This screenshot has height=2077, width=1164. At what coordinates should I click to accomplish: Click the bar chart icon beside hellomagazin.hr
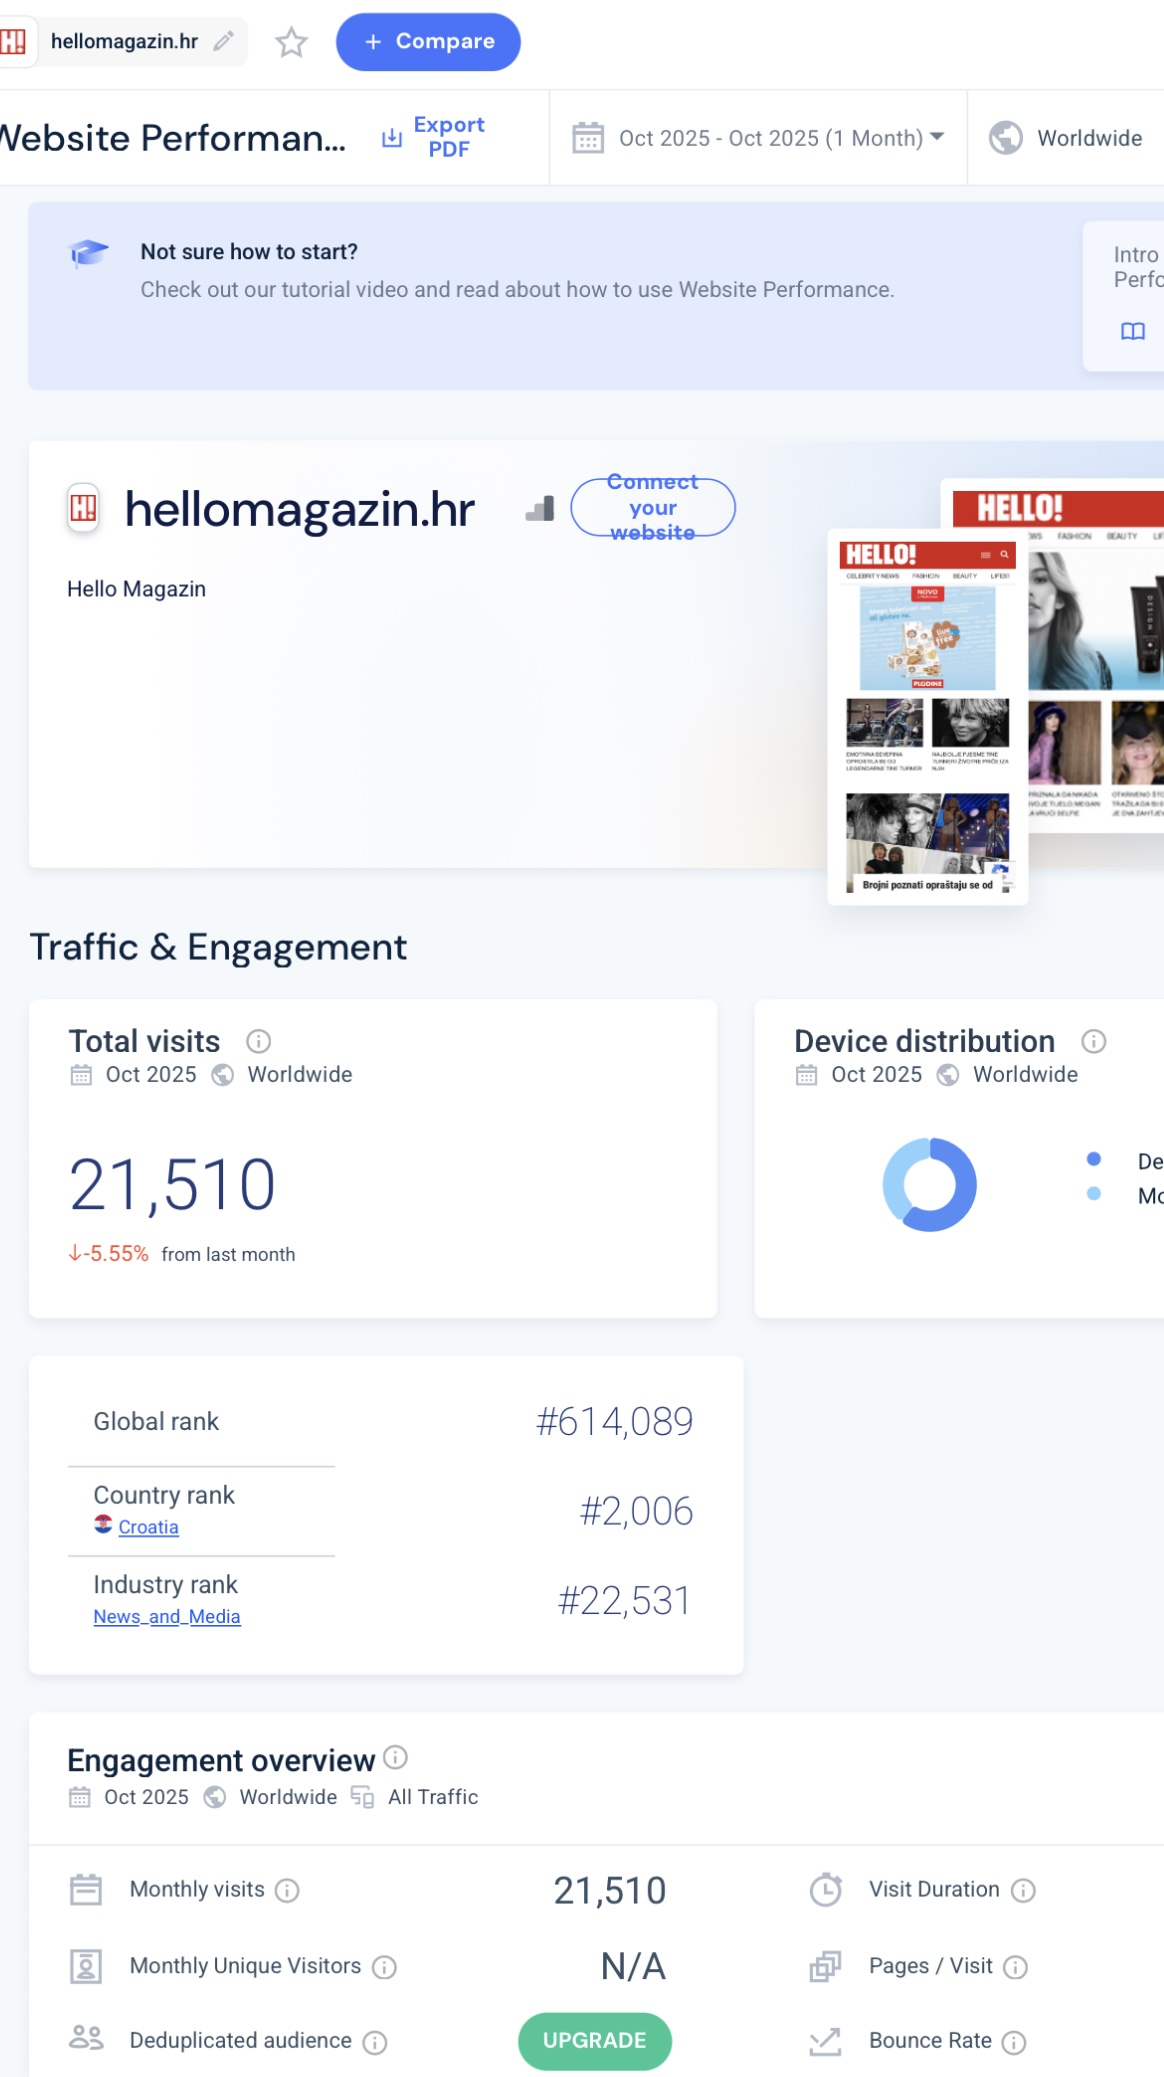[x=540, y=509]
